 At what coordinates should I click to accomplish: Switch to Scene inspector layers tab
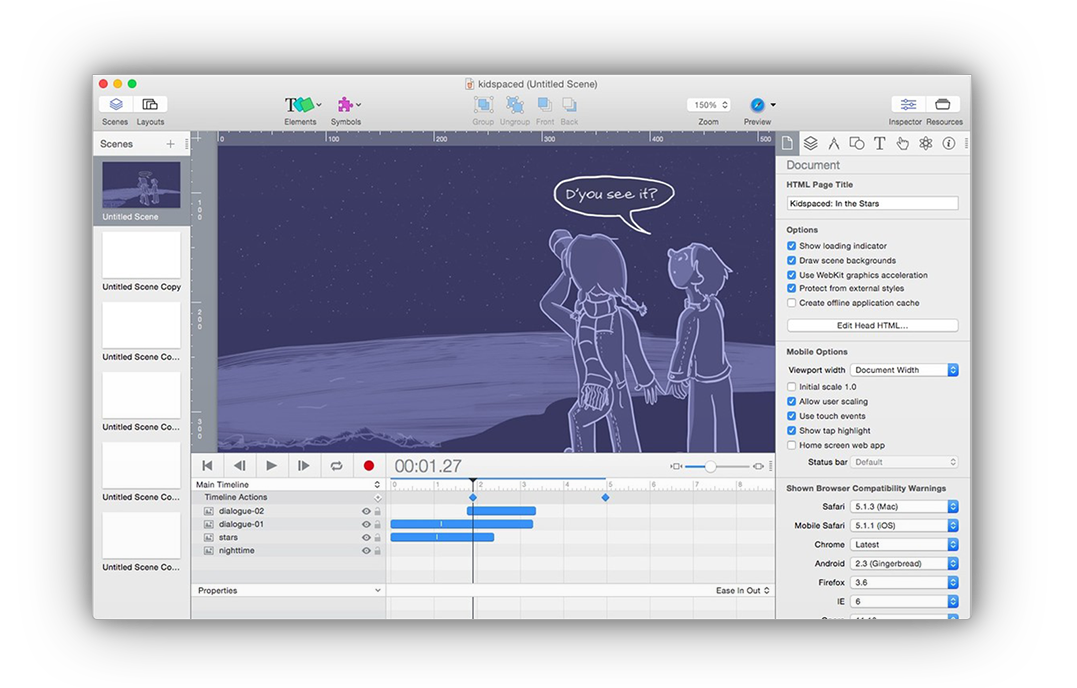[810, 143]
